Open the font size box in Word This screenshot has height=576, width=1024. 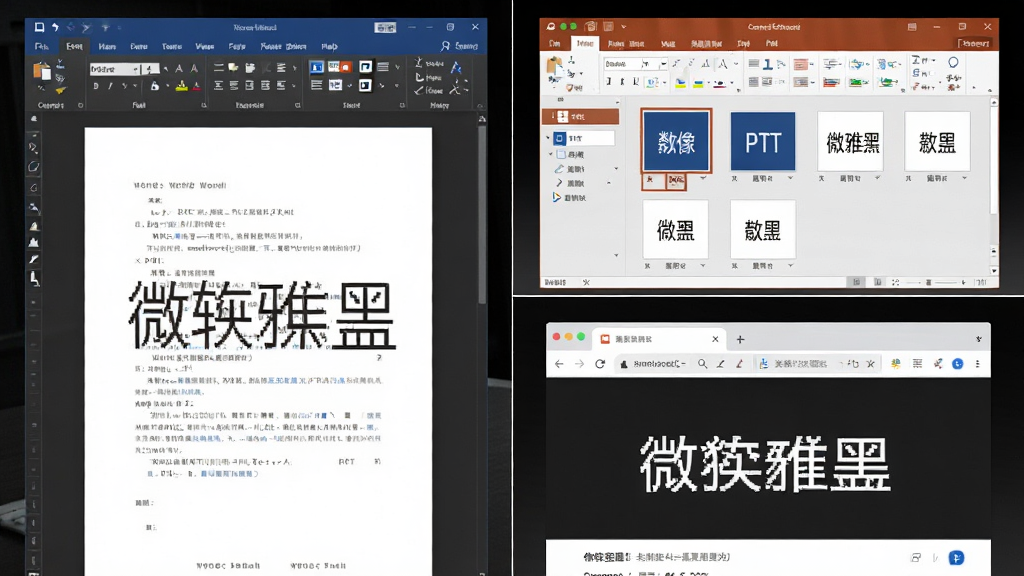150,69
